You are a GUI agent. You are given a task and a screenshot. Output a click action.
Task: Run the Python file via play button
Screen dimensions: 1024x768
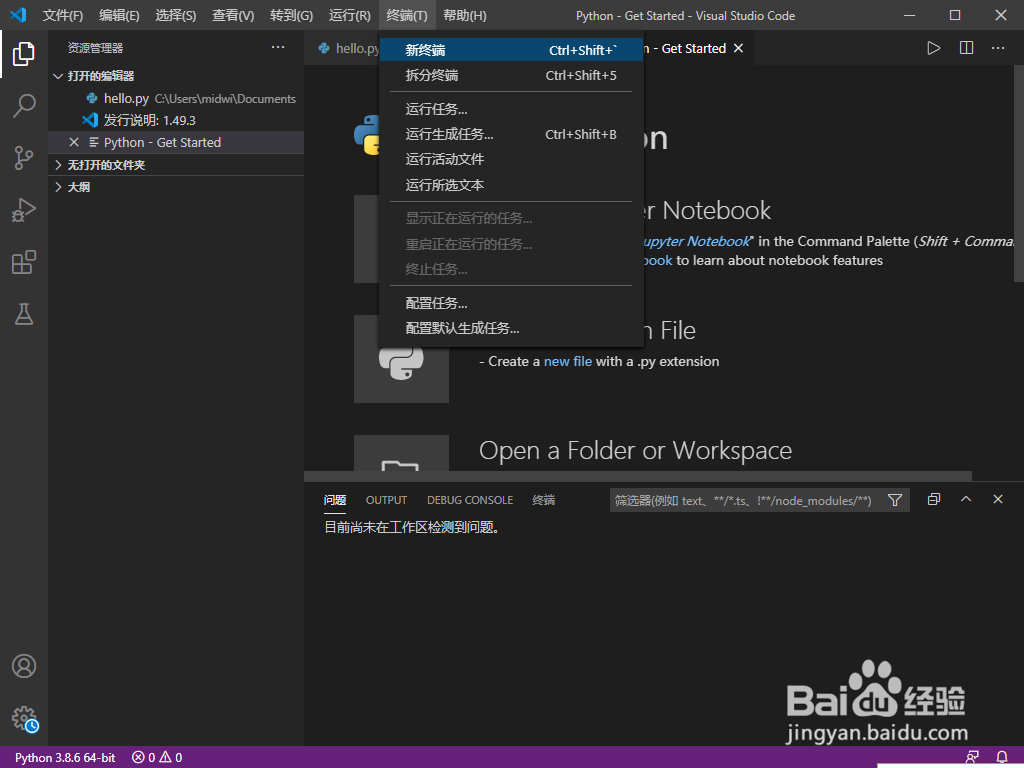pos(933,47)
